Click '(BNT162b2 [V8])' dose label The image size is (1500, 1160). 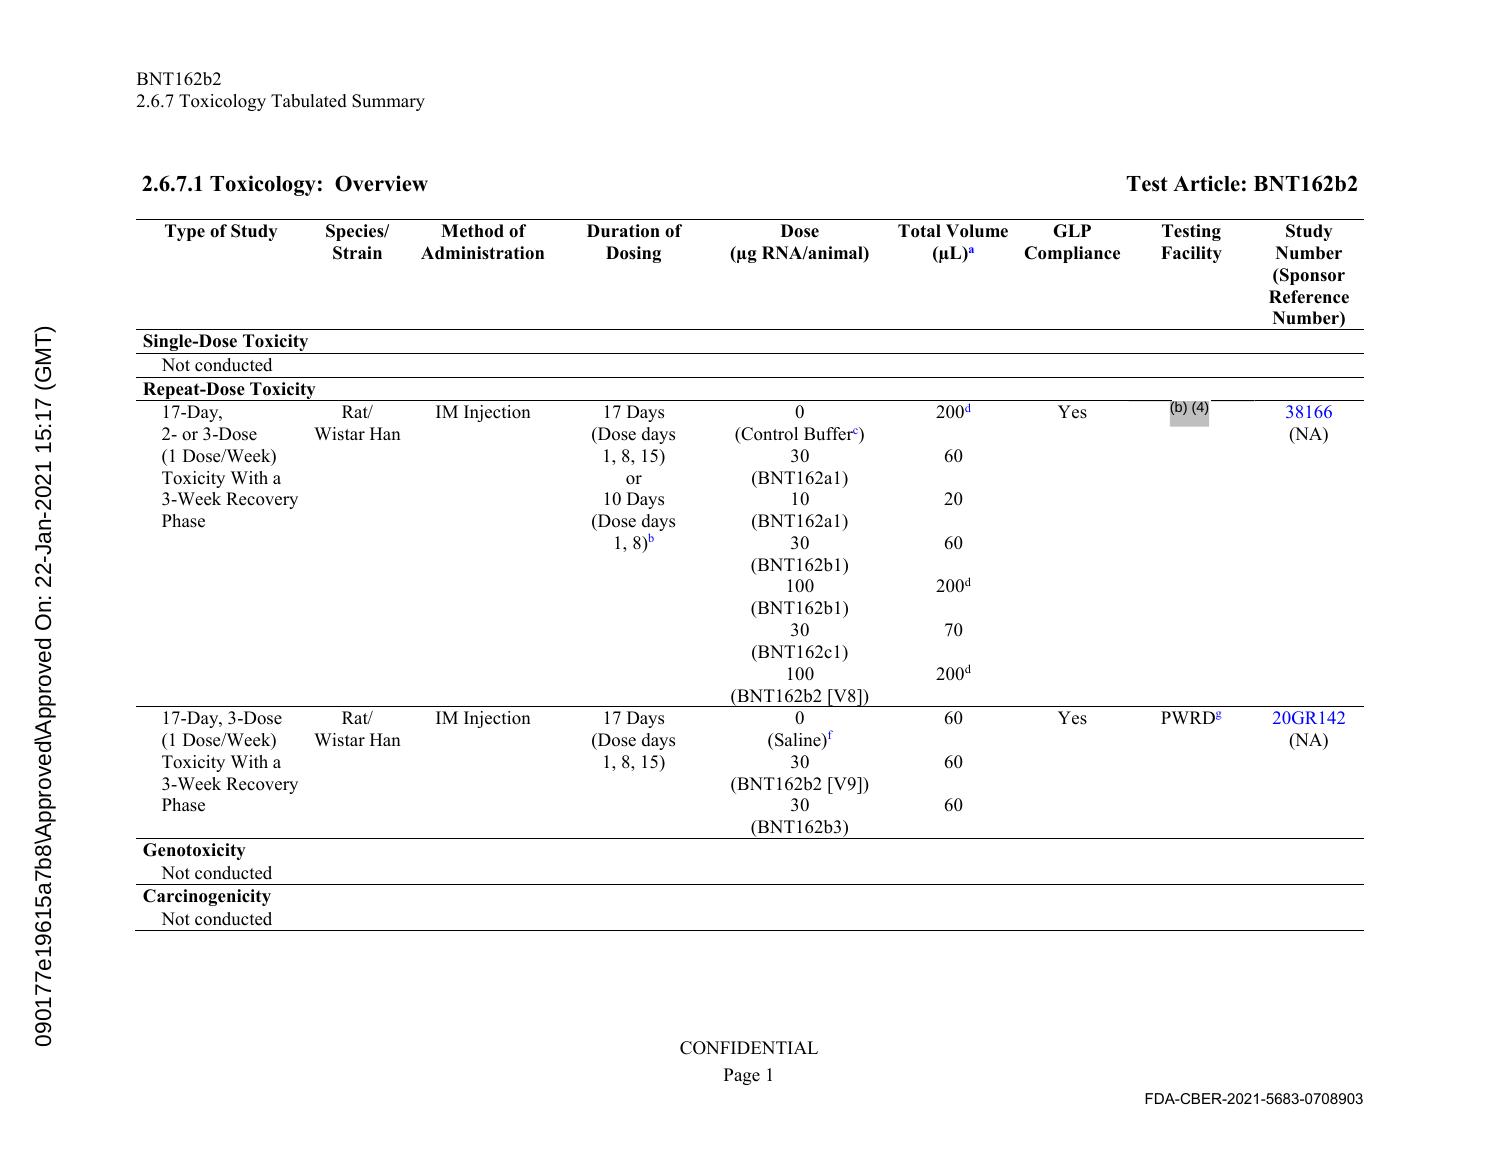click(799, 696)
